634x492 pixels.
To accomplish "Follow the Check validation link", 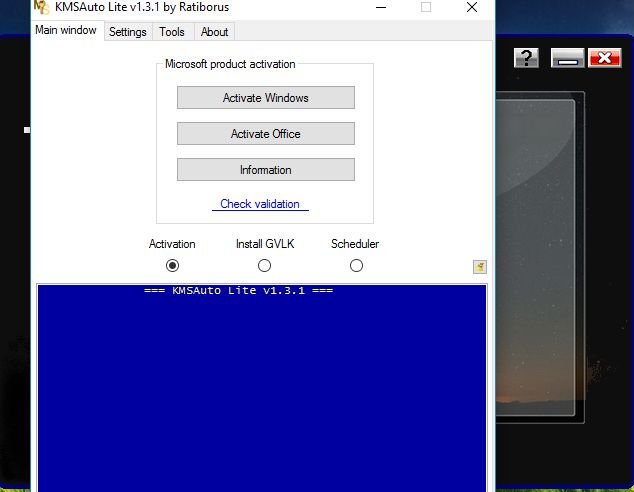I will coord(260,204).
